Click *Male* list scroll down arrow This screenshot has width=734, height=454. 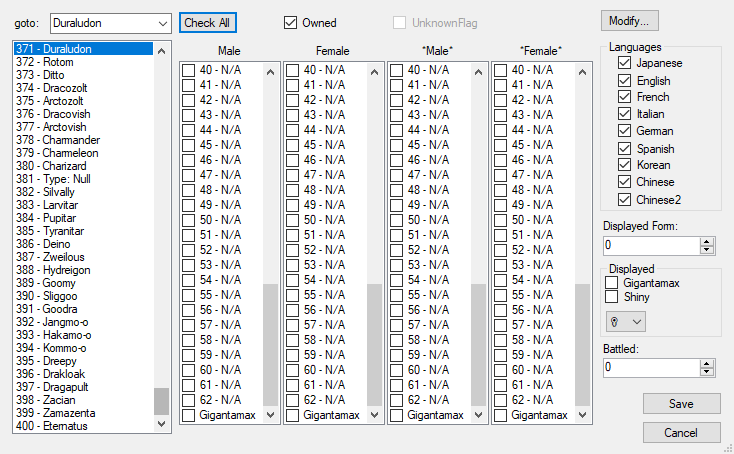coord(478,414)
